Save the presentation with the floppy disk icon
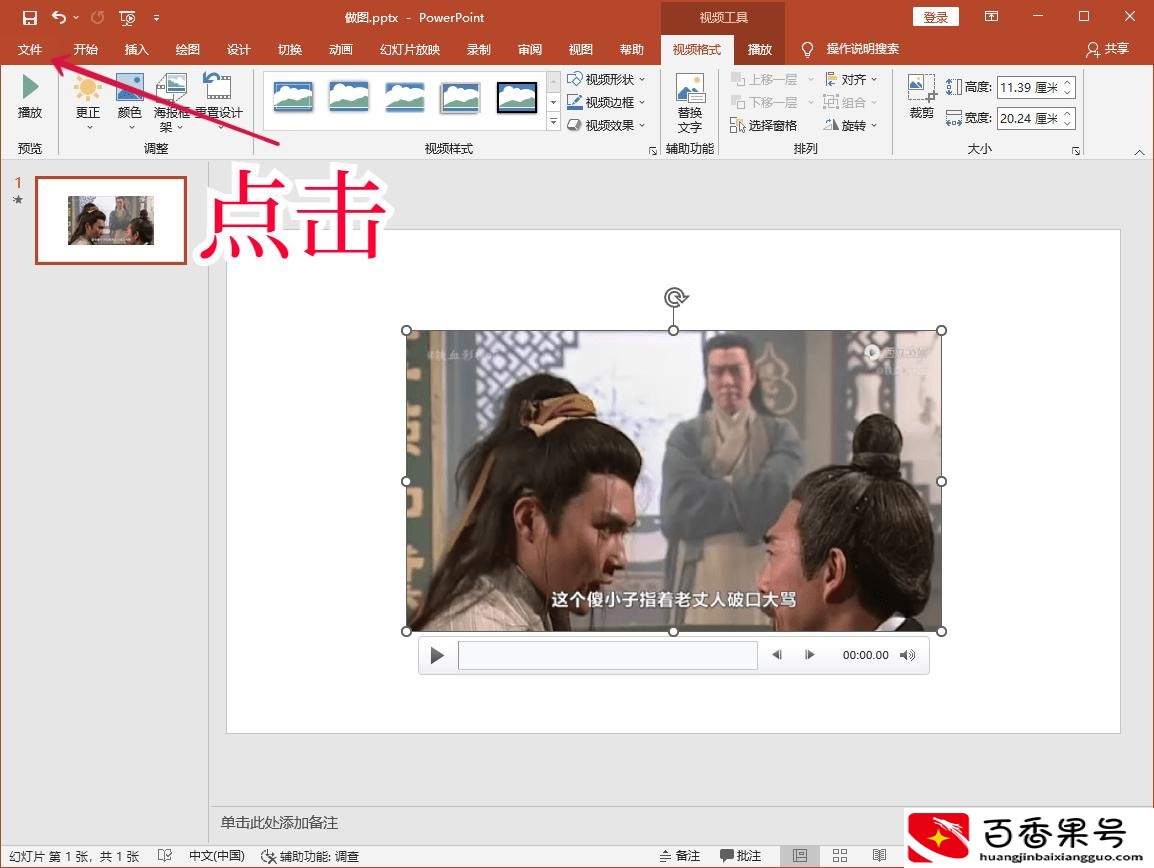This screenshot has width=1154, height=868. coord(29,17)
